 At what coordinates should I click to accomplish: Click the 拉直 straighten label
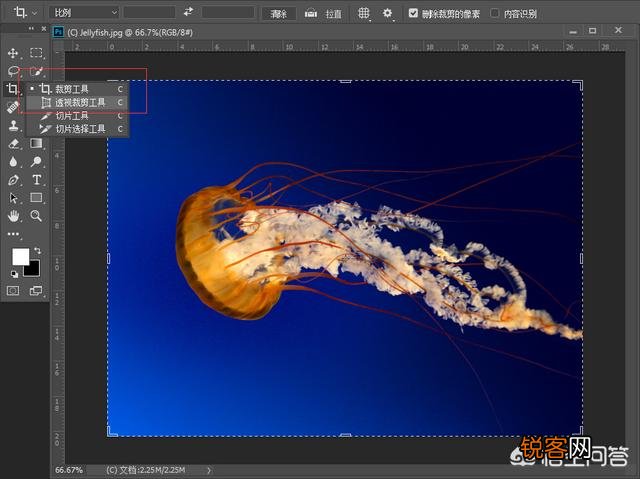pyautogui.click(x=333, y=14)
